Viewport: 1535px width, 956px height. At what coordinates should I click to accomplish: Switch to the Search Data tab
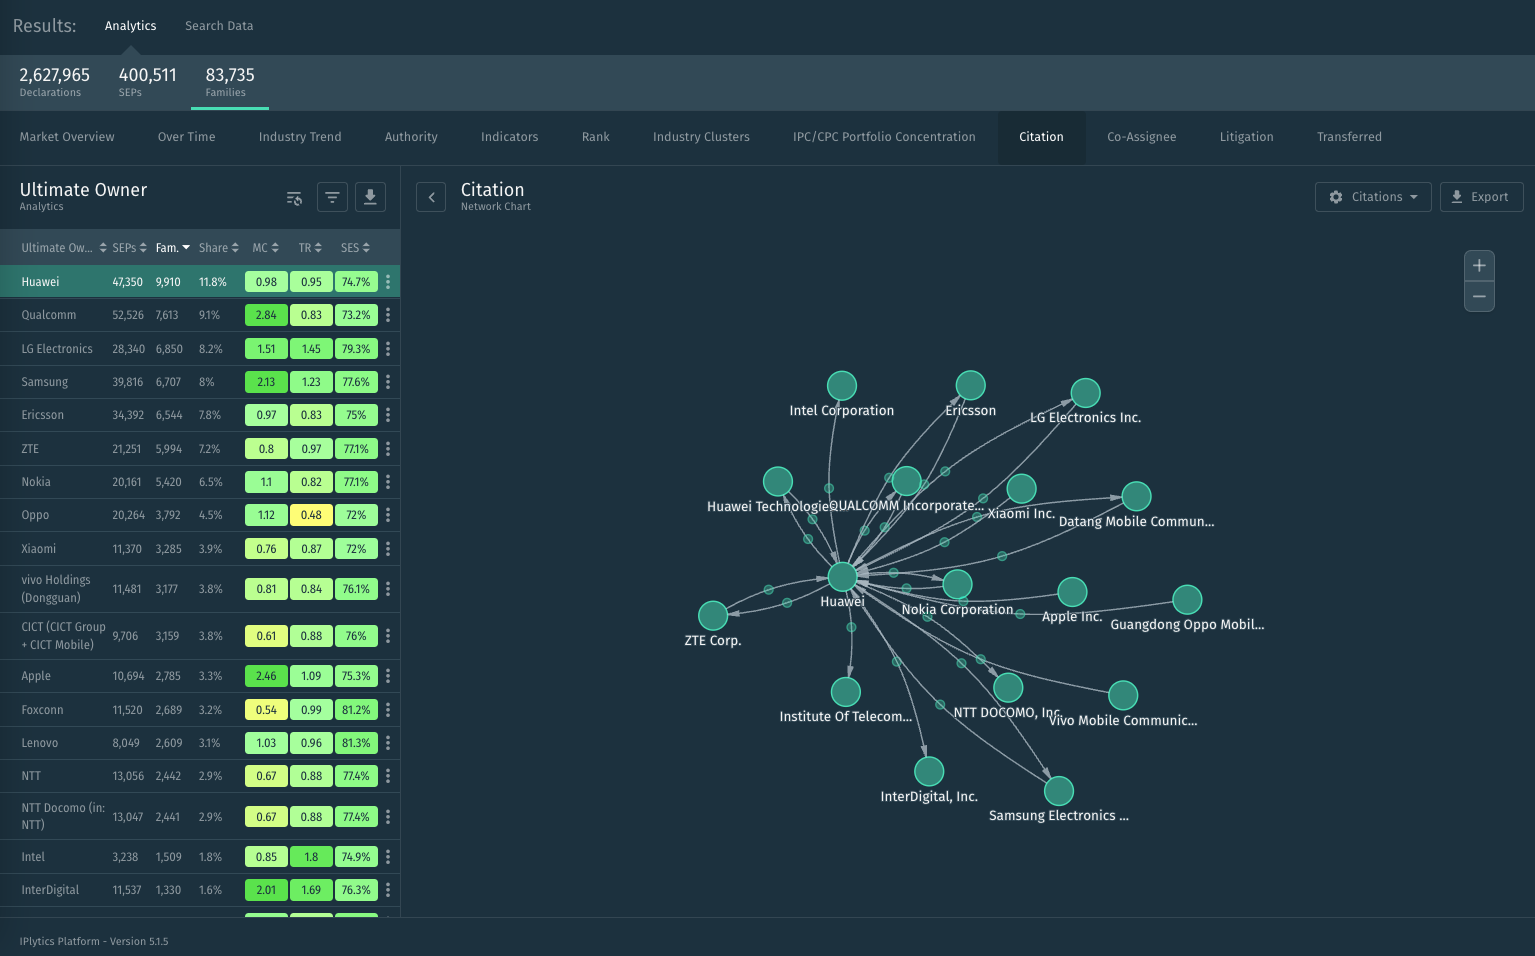coord(219,26)
